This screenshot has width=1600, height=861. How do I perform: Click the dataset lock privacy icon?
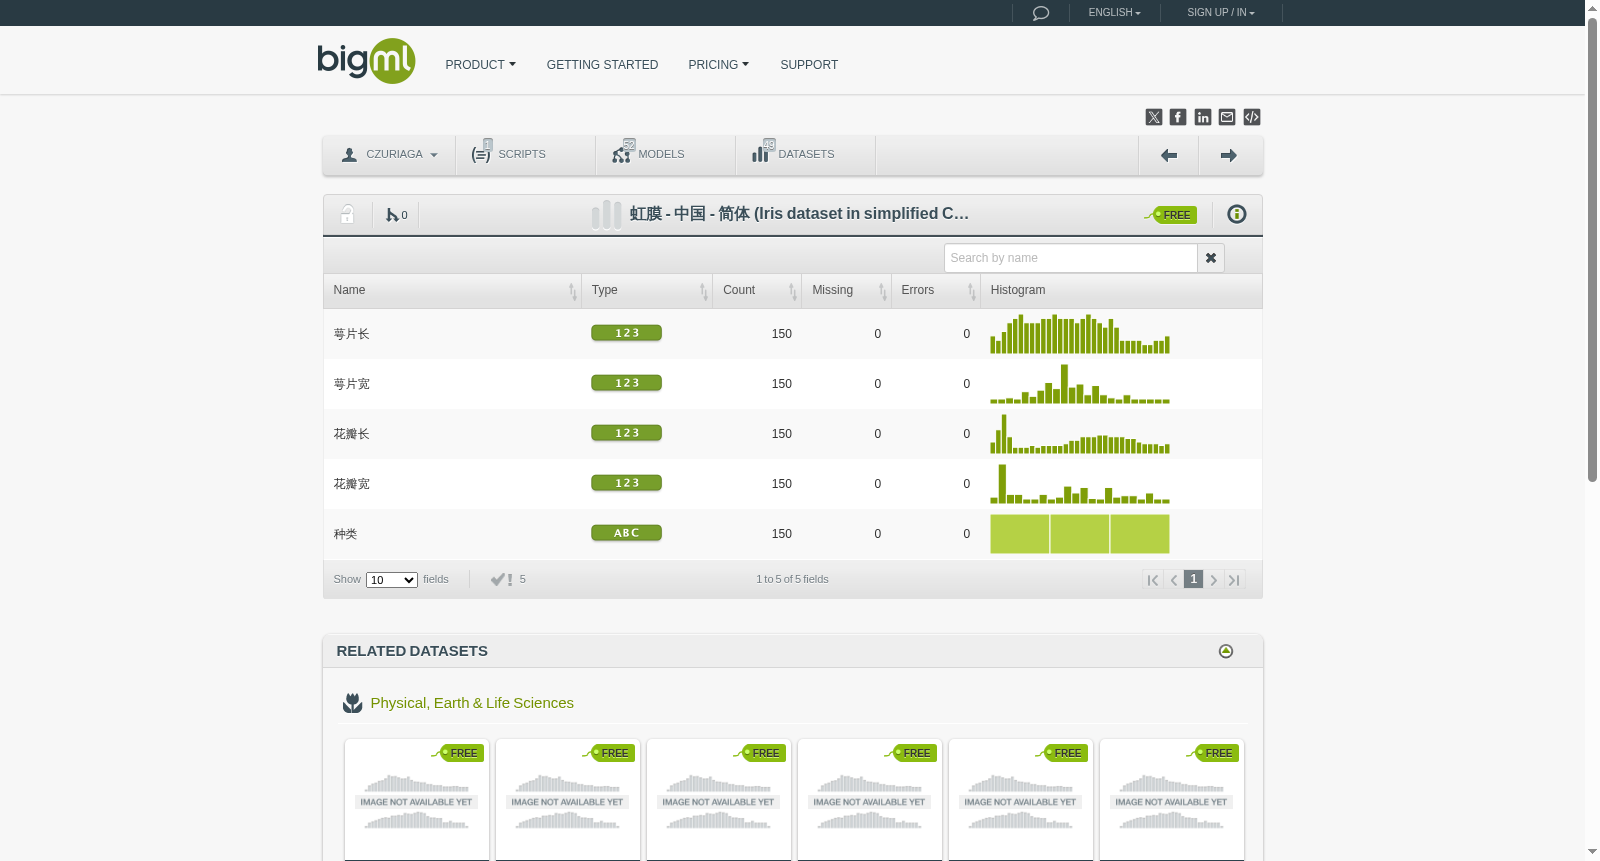(x=347, y=214)
